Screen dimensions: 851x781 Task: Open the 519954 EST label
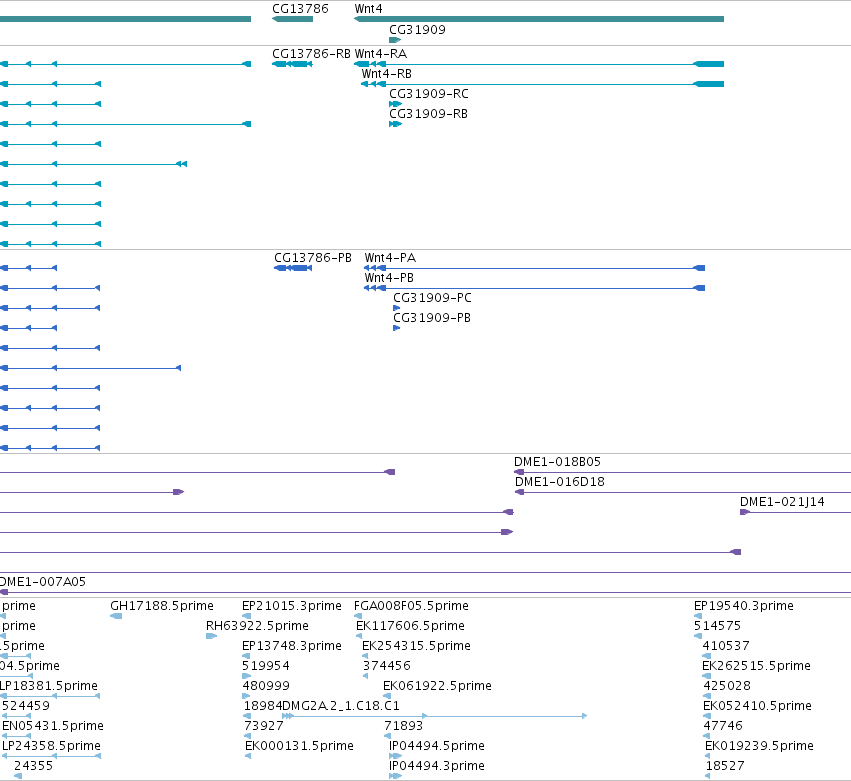[x=266, y=665]
